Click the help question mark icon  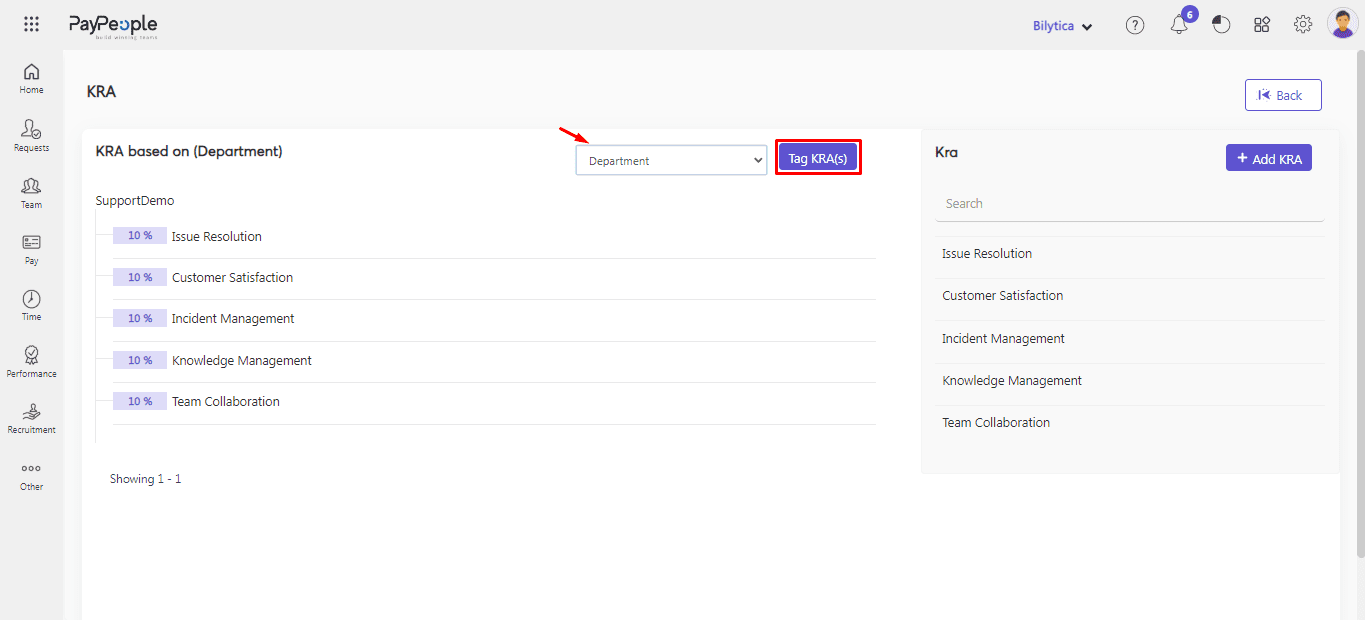click(1134, 25)
